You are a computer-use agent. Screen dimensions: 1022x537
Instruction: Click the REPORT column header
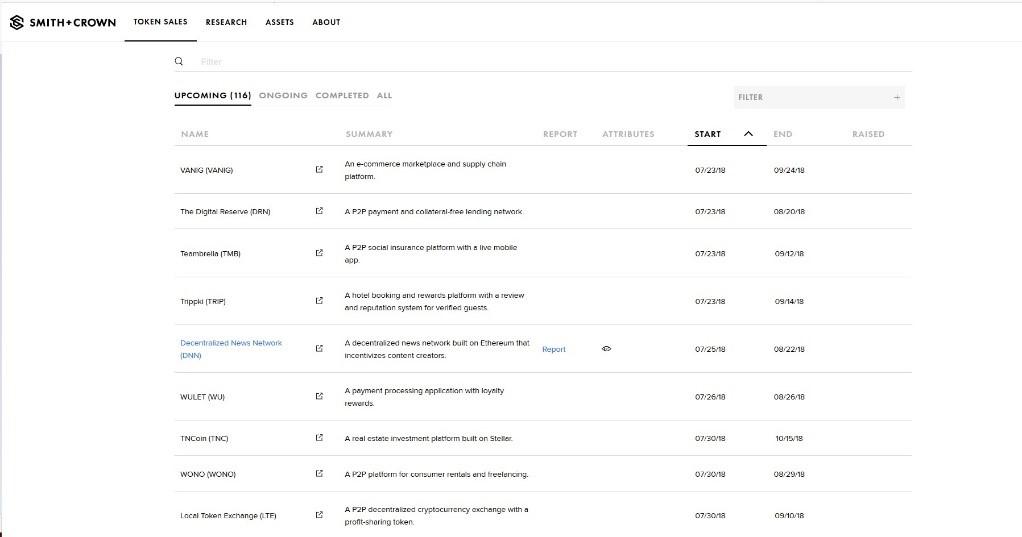click(x=560, y=134)
